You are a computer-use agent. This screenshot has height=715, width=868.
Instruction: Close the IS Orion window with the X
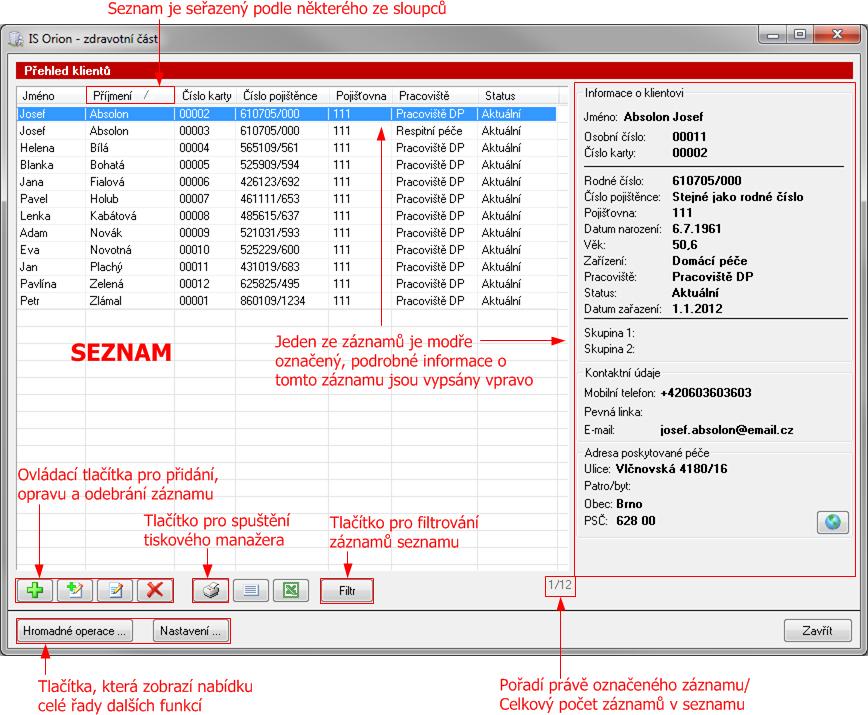click(838, 35)
